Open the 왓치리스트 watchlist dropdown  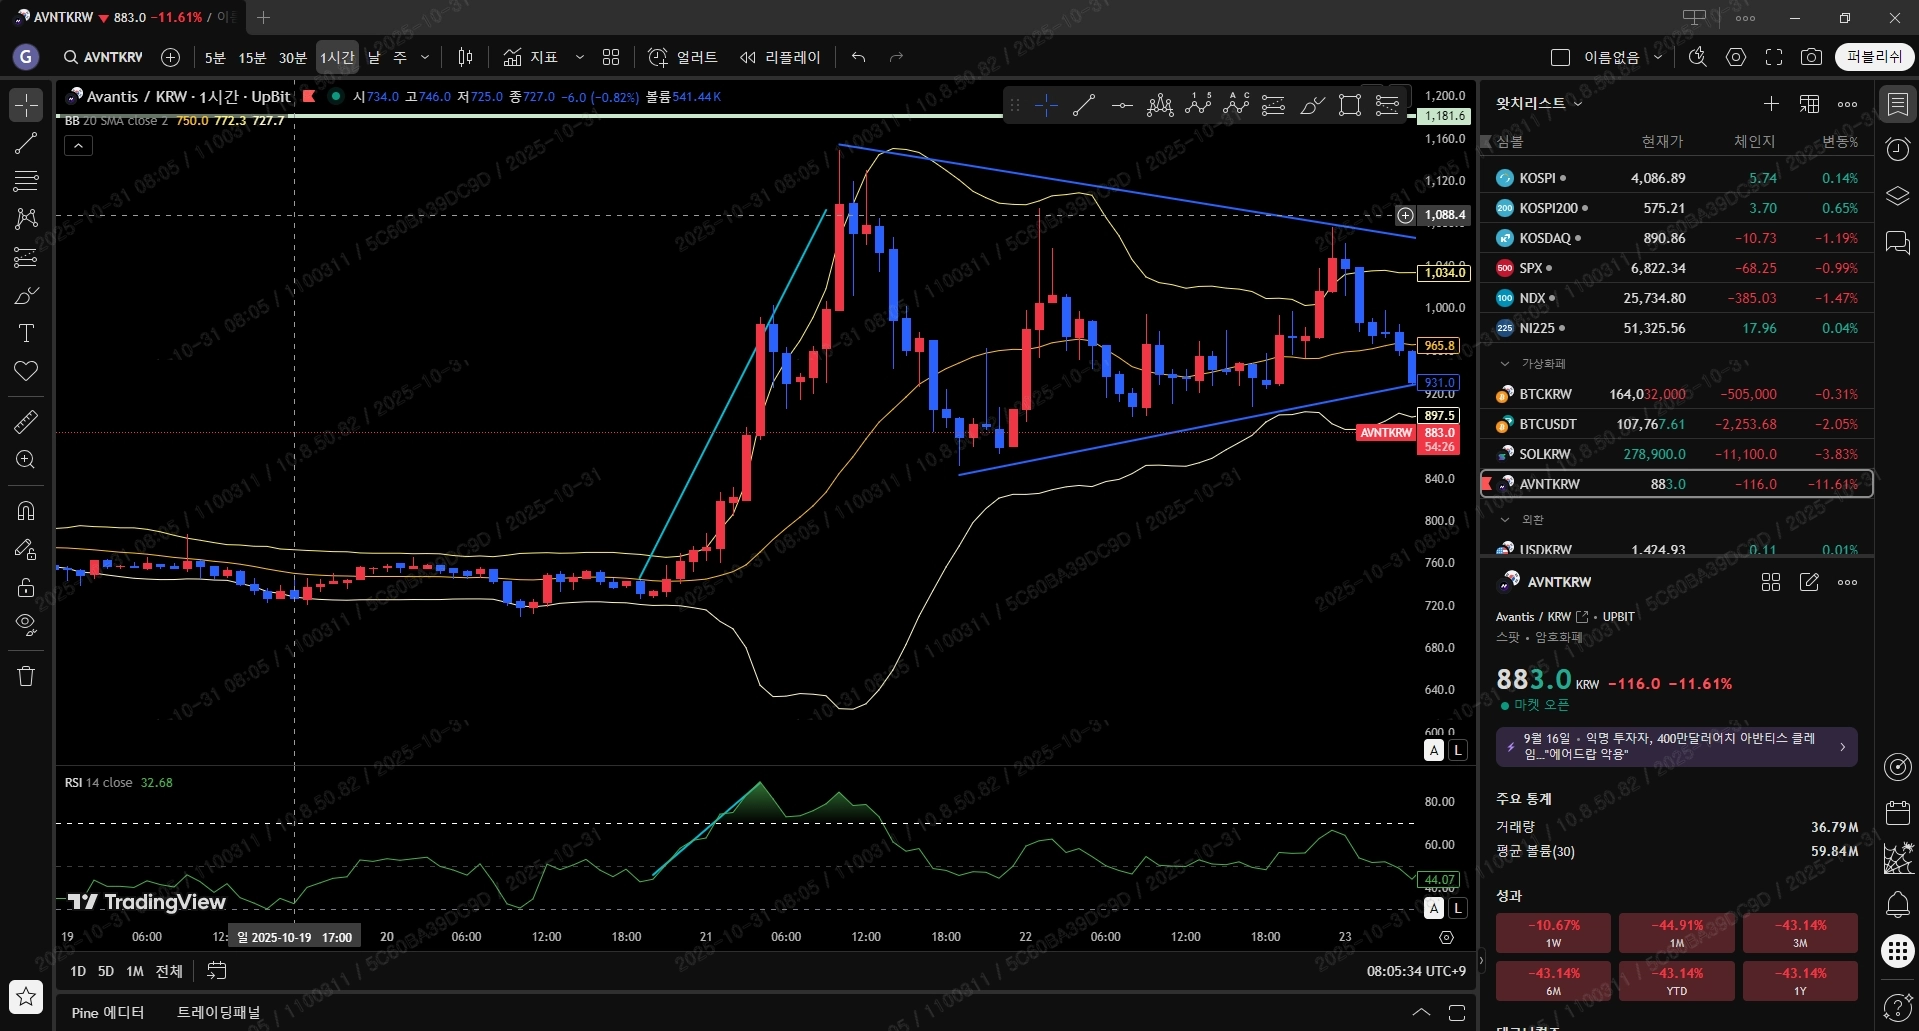coord(1539,103)
